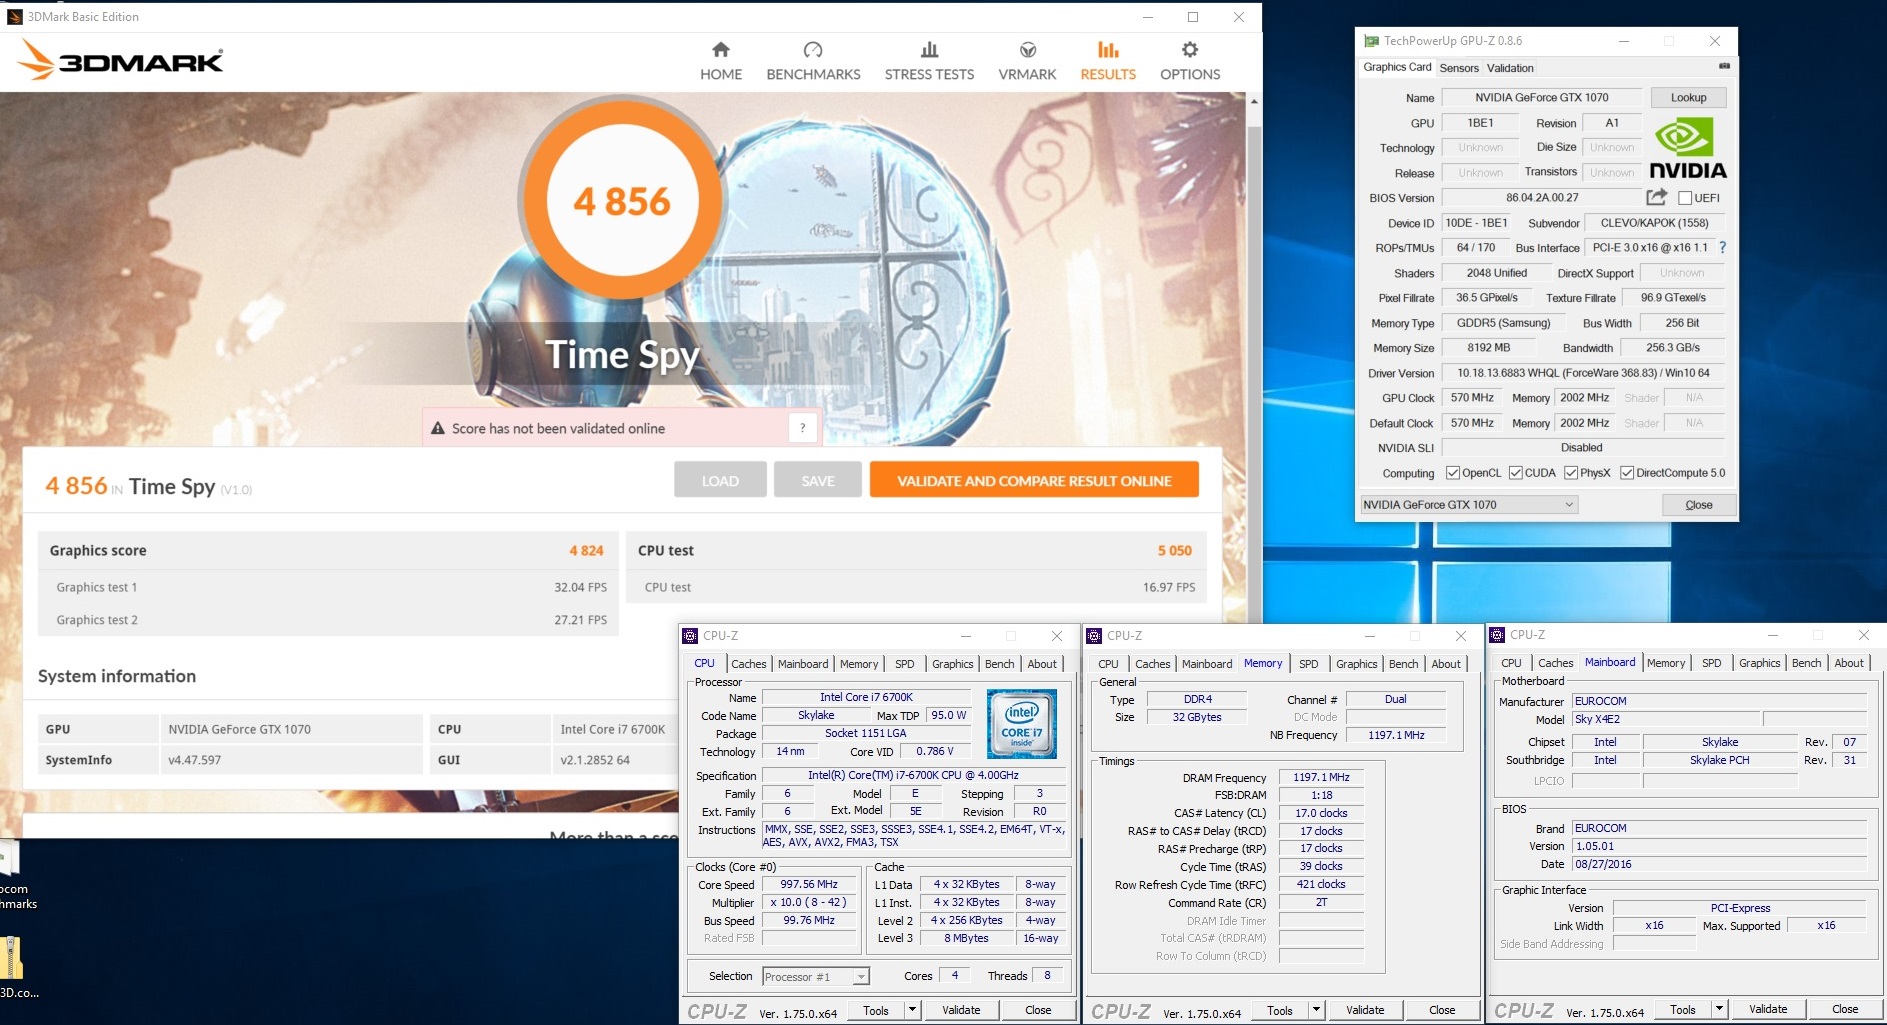This screenshot has width=1887, height=1025.
Task: Open Stress Tests bar chart icon
Action: click(928, 51)
